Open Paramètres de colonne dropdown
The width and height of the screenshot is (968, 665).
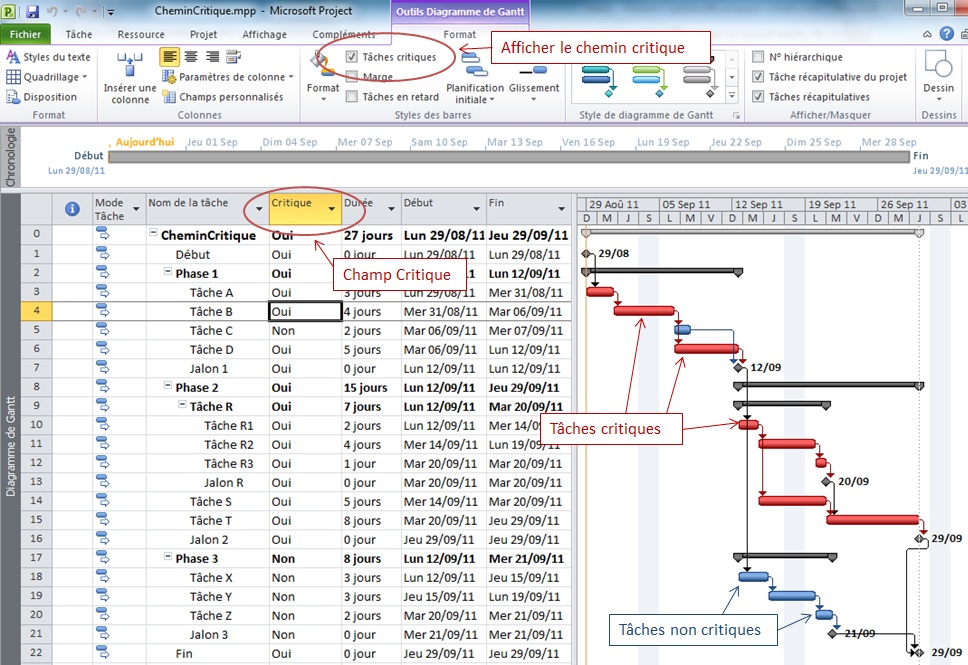click(228, 77)
